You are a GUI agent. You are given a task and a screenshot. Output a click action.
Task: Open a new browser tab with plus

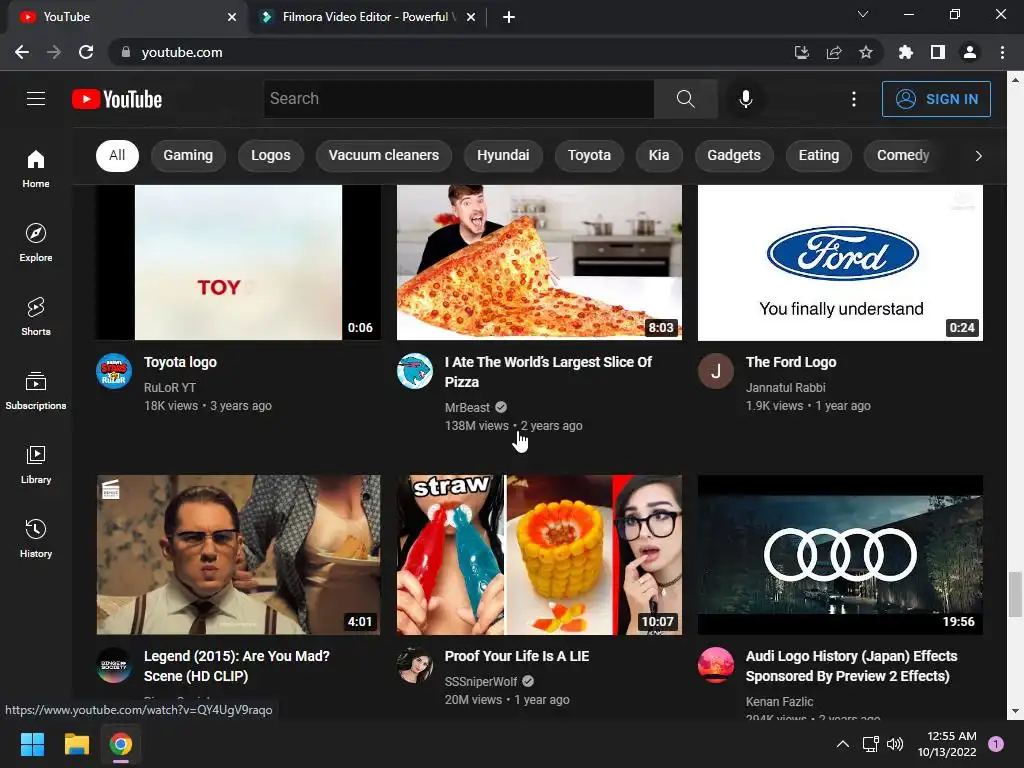509,17
